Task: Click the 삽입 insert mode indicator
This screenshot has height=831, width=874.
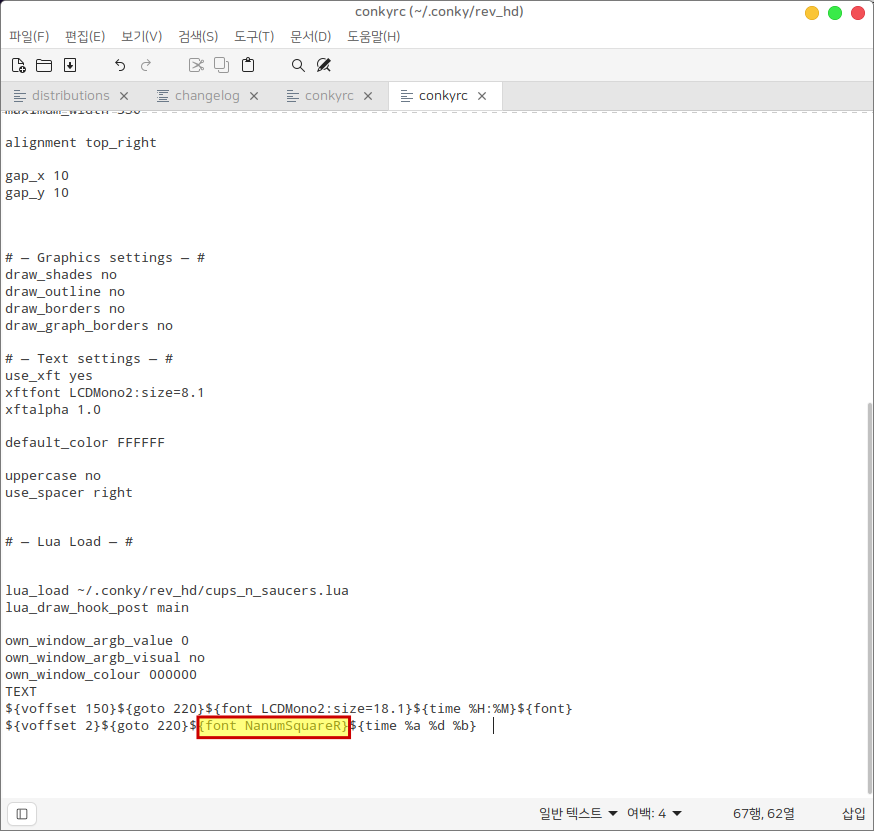Action: click(853, 813)
